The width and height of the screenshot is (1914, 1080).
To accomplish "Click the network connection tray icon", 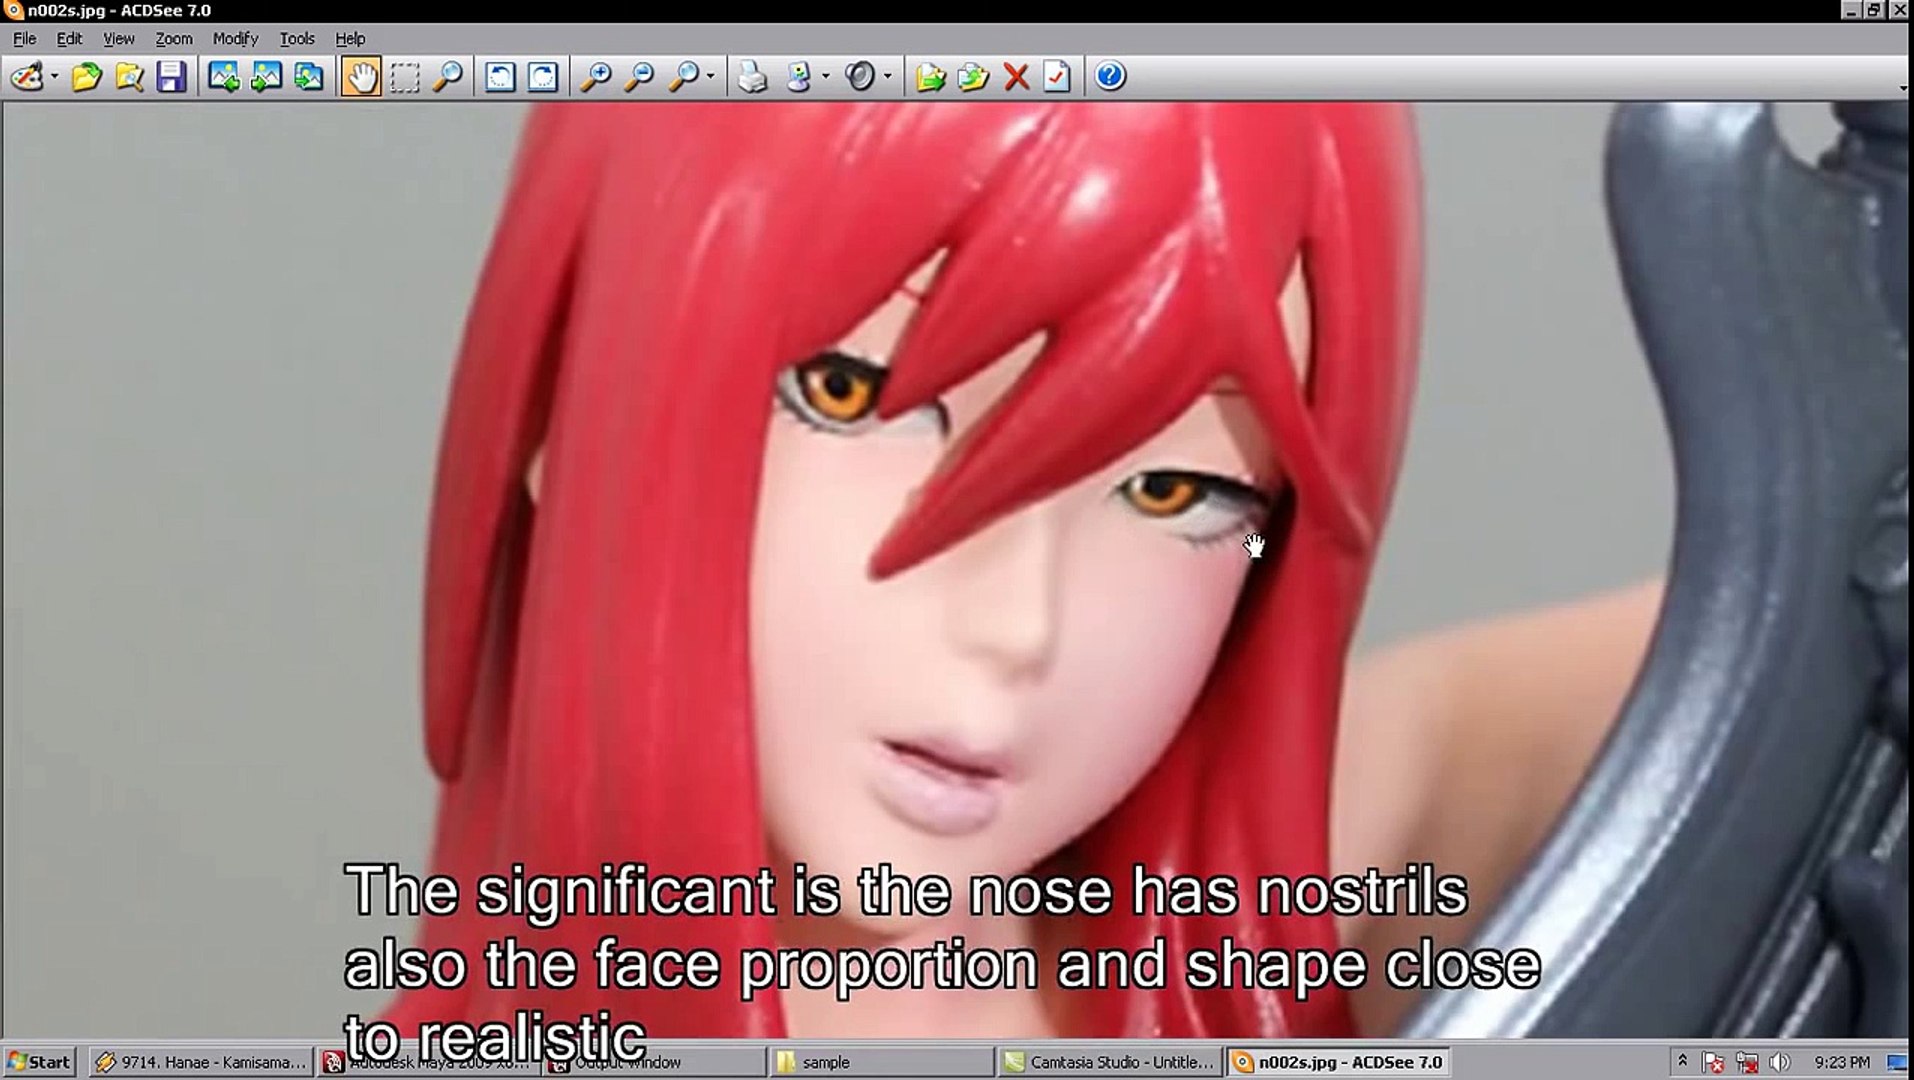I will (1747, 1062).
